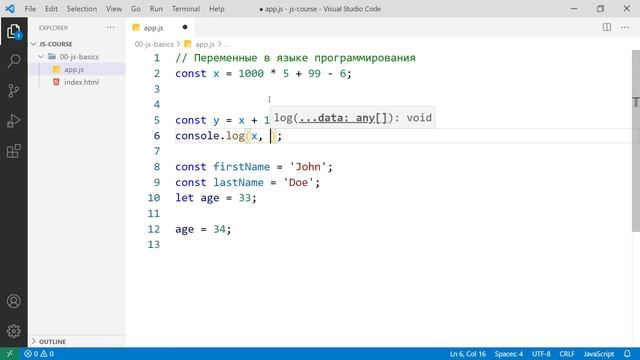Click the lastName variable on line 9
The image size is (640, 360).
238,182
